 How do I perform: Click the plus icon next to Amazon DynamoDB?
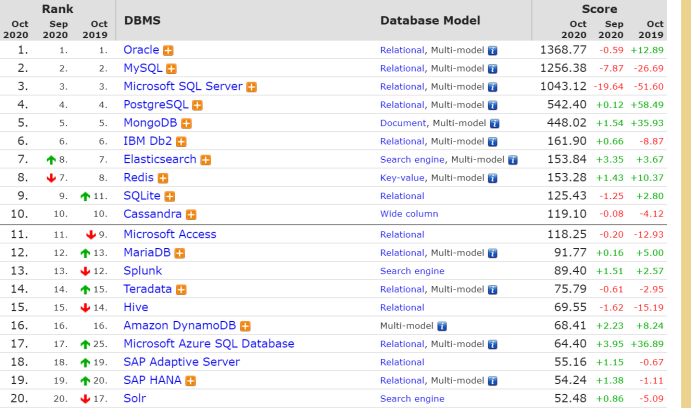245,326
